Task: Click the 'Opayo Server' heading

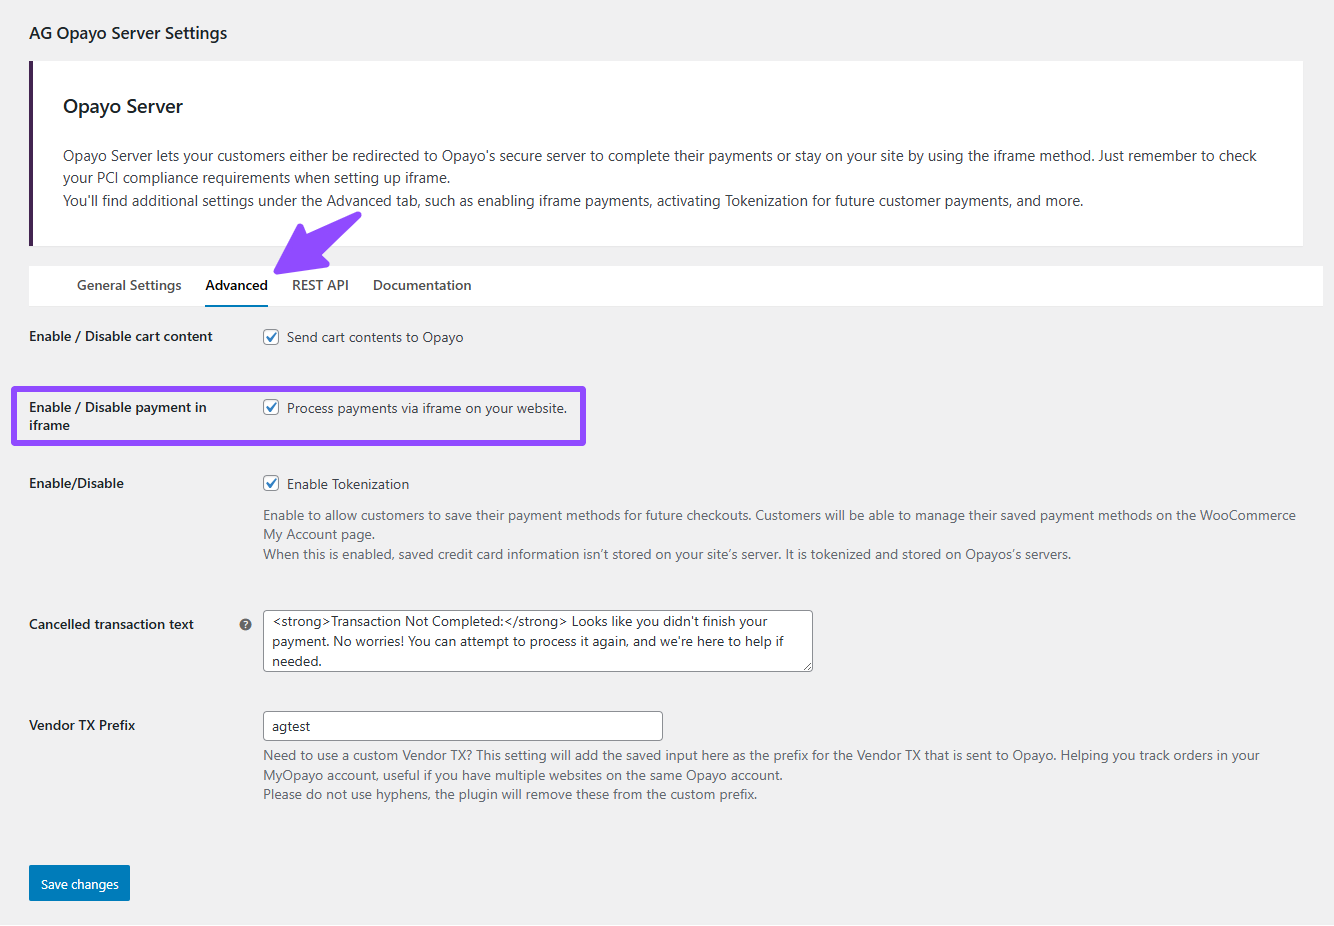Action: (123, 107)
